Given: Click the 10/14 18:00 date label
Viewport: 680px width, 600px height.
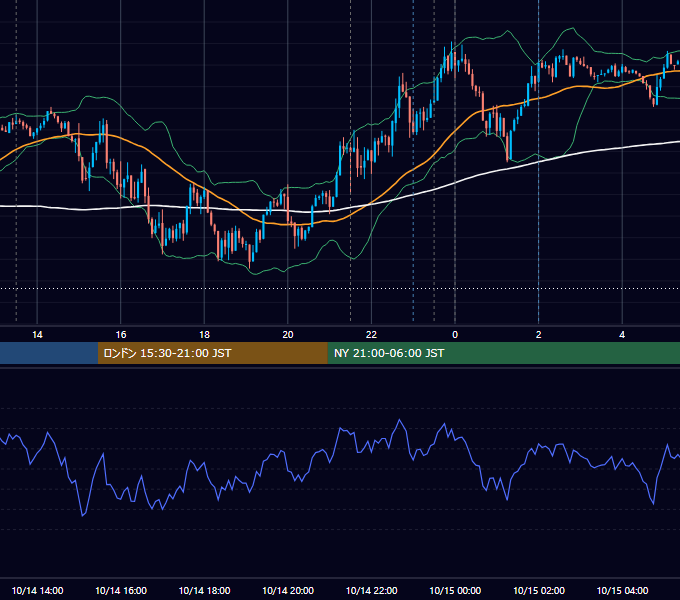Looking at the screenshot, I should click(204, 591).
